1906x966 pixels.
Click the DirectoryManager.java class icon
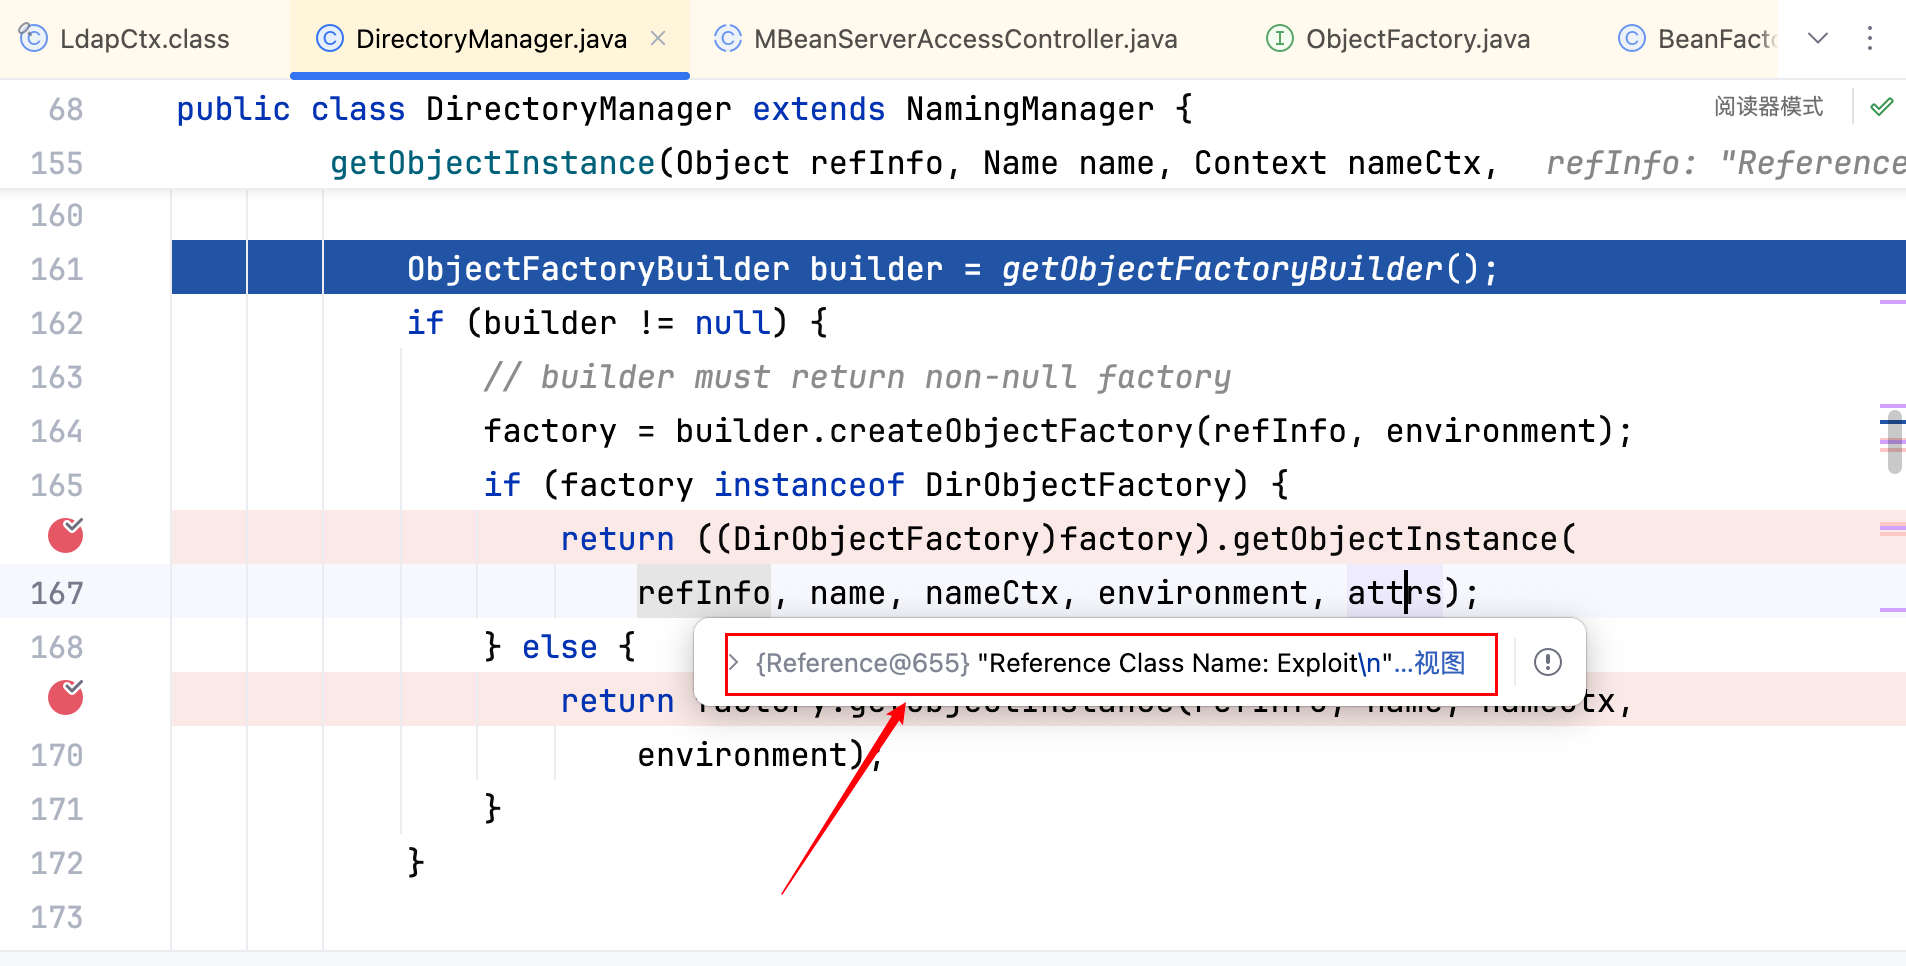point(329,38)
